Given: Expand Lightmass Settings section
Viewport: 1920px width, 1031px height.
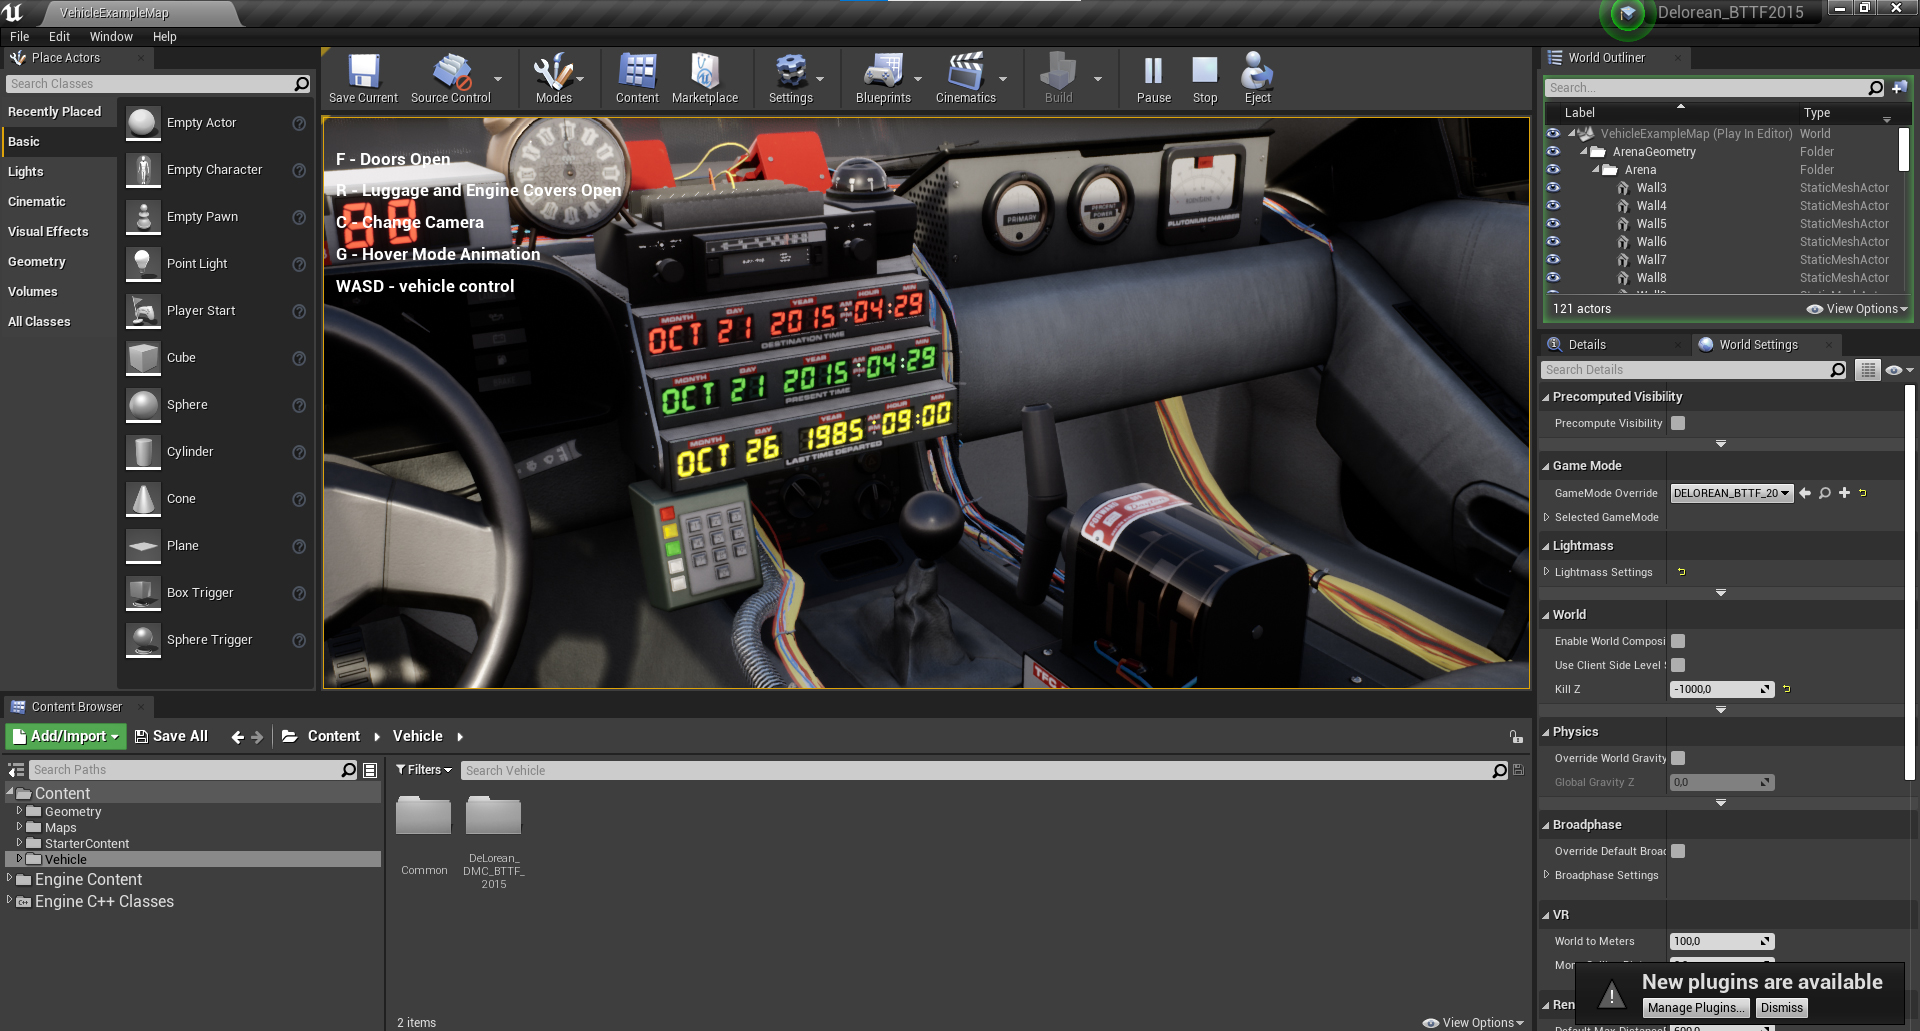Looking at the screenshot, I should coord(1546,572).
